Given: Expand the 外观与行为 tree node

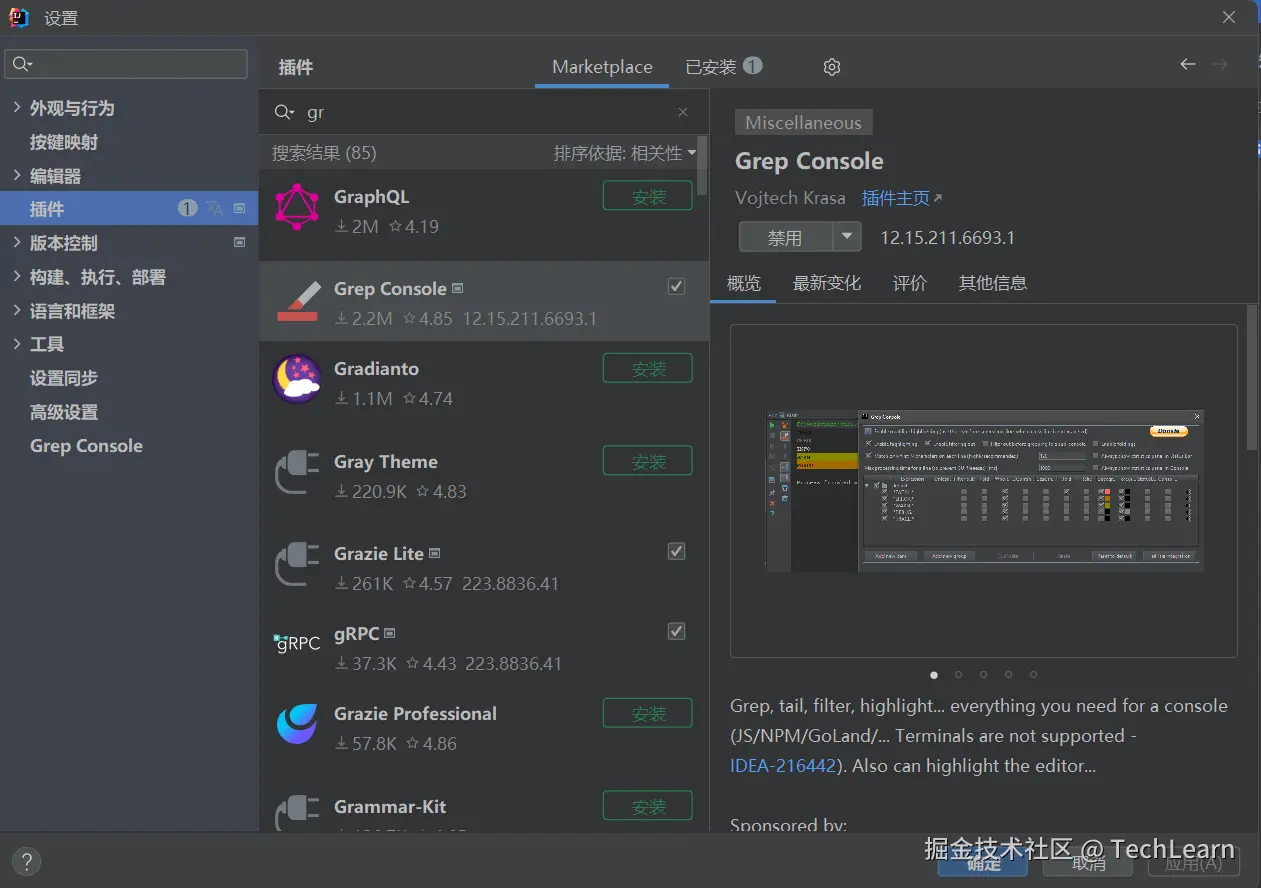Looking at the screenshot, I should tap(17, 107).
